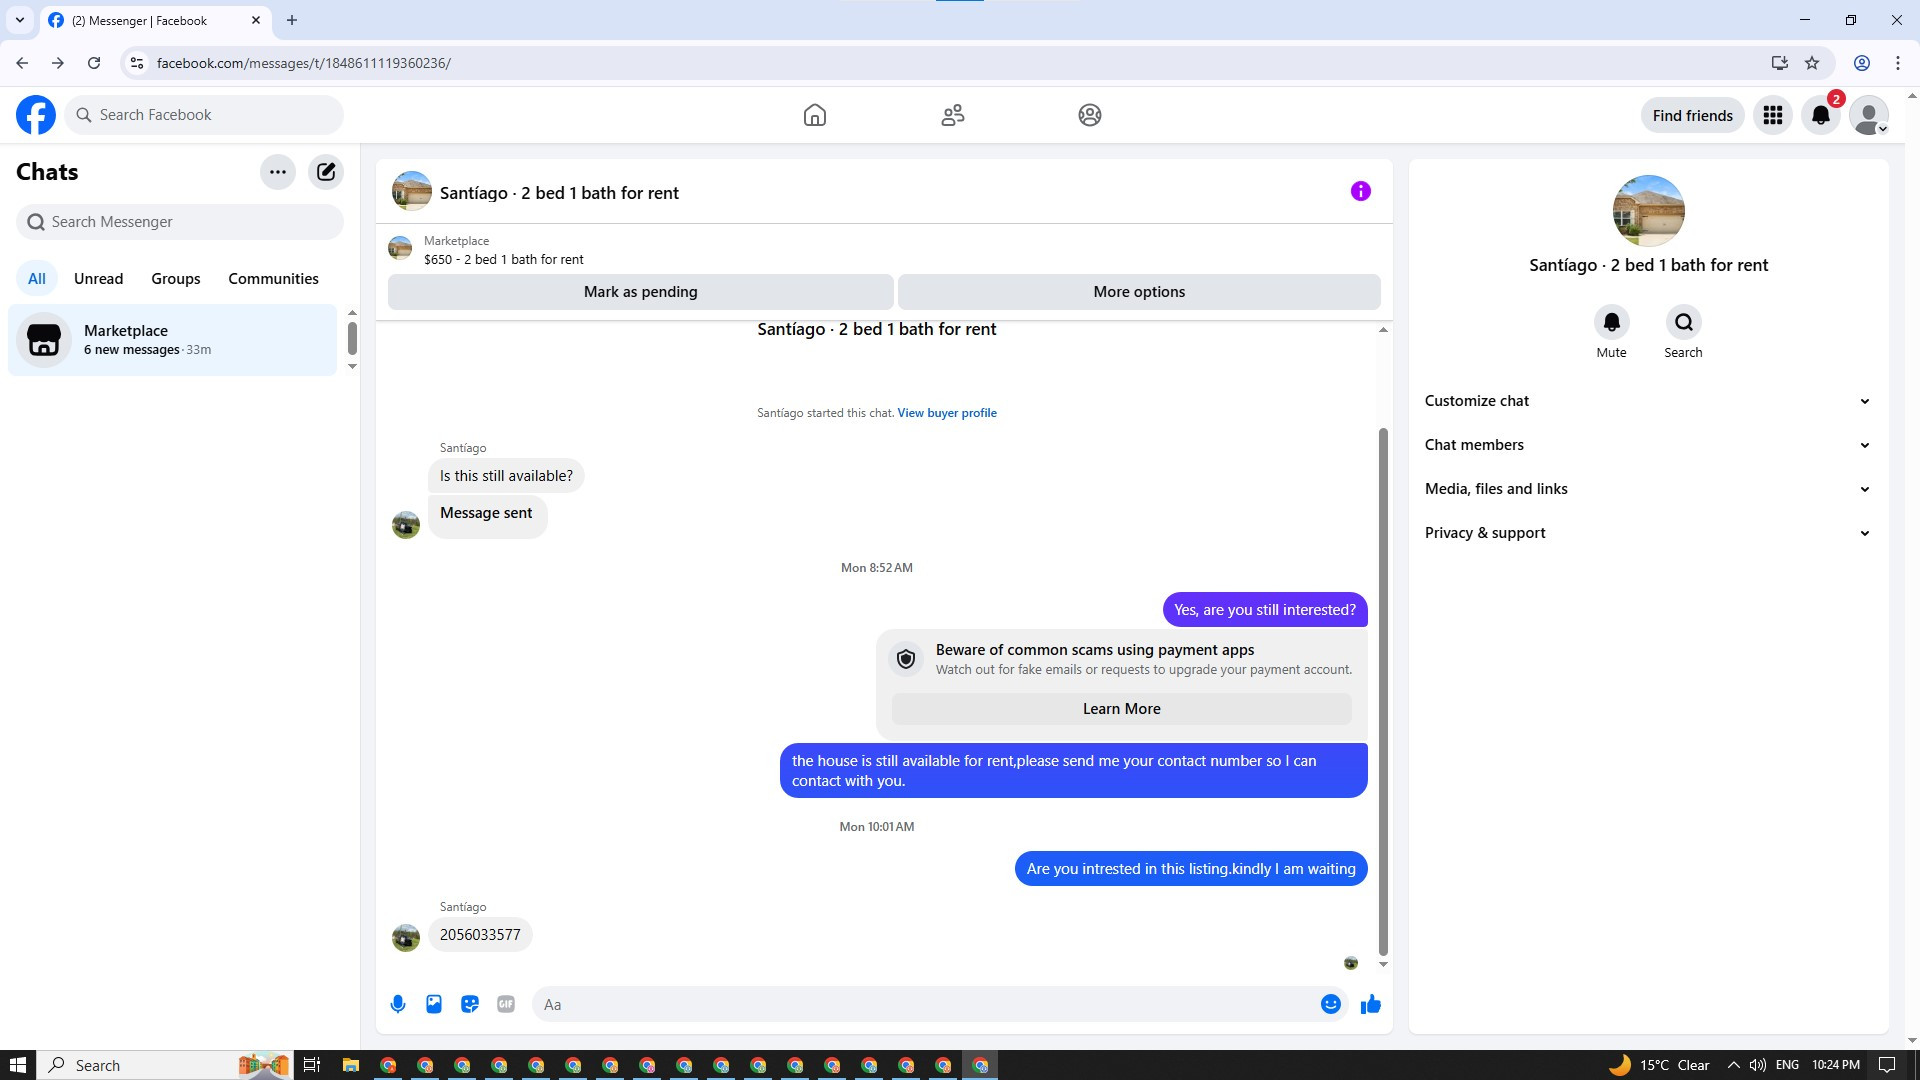Go to the Home feed icon
The width and height of the screenshot is (1920, 1080).
pyautogui.click(x=815, y=115)
